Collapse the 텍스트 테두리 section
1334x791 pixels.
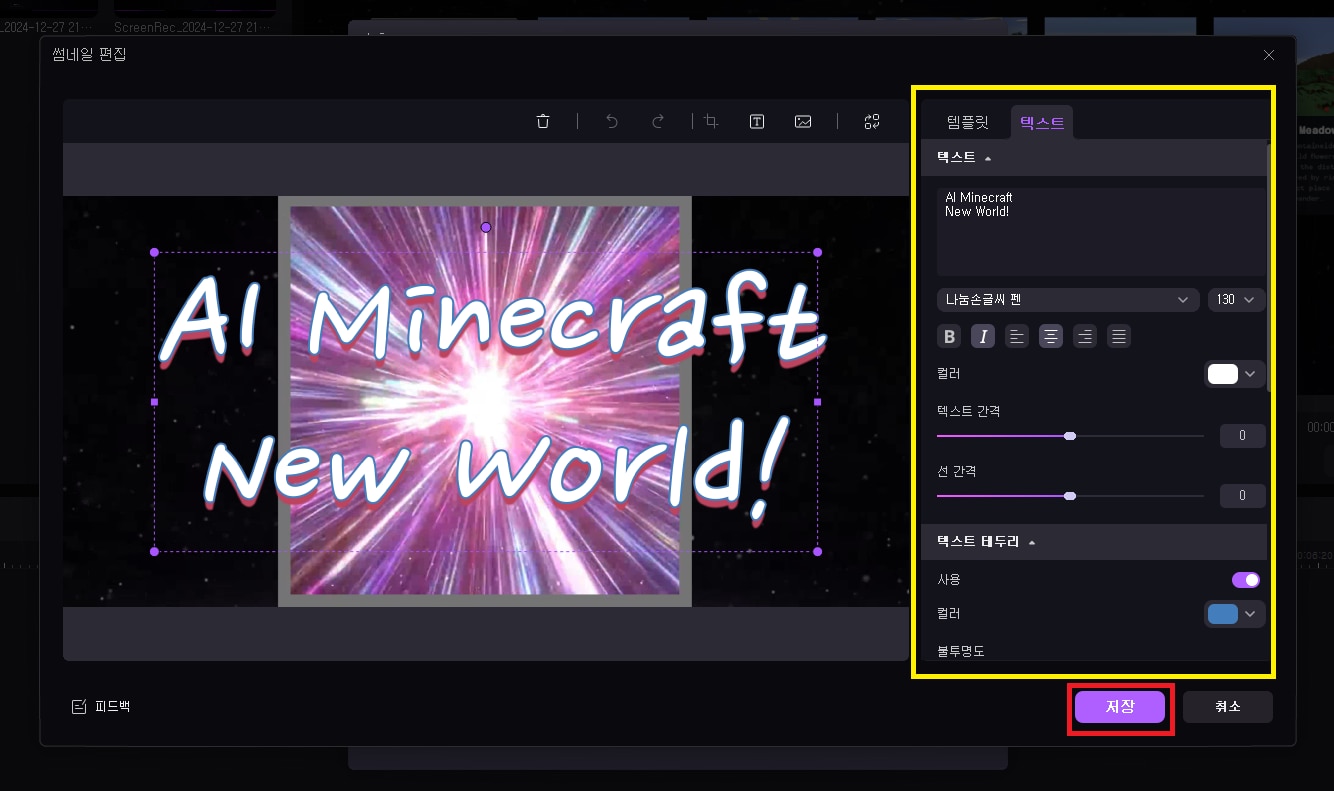pos(1094,542)
